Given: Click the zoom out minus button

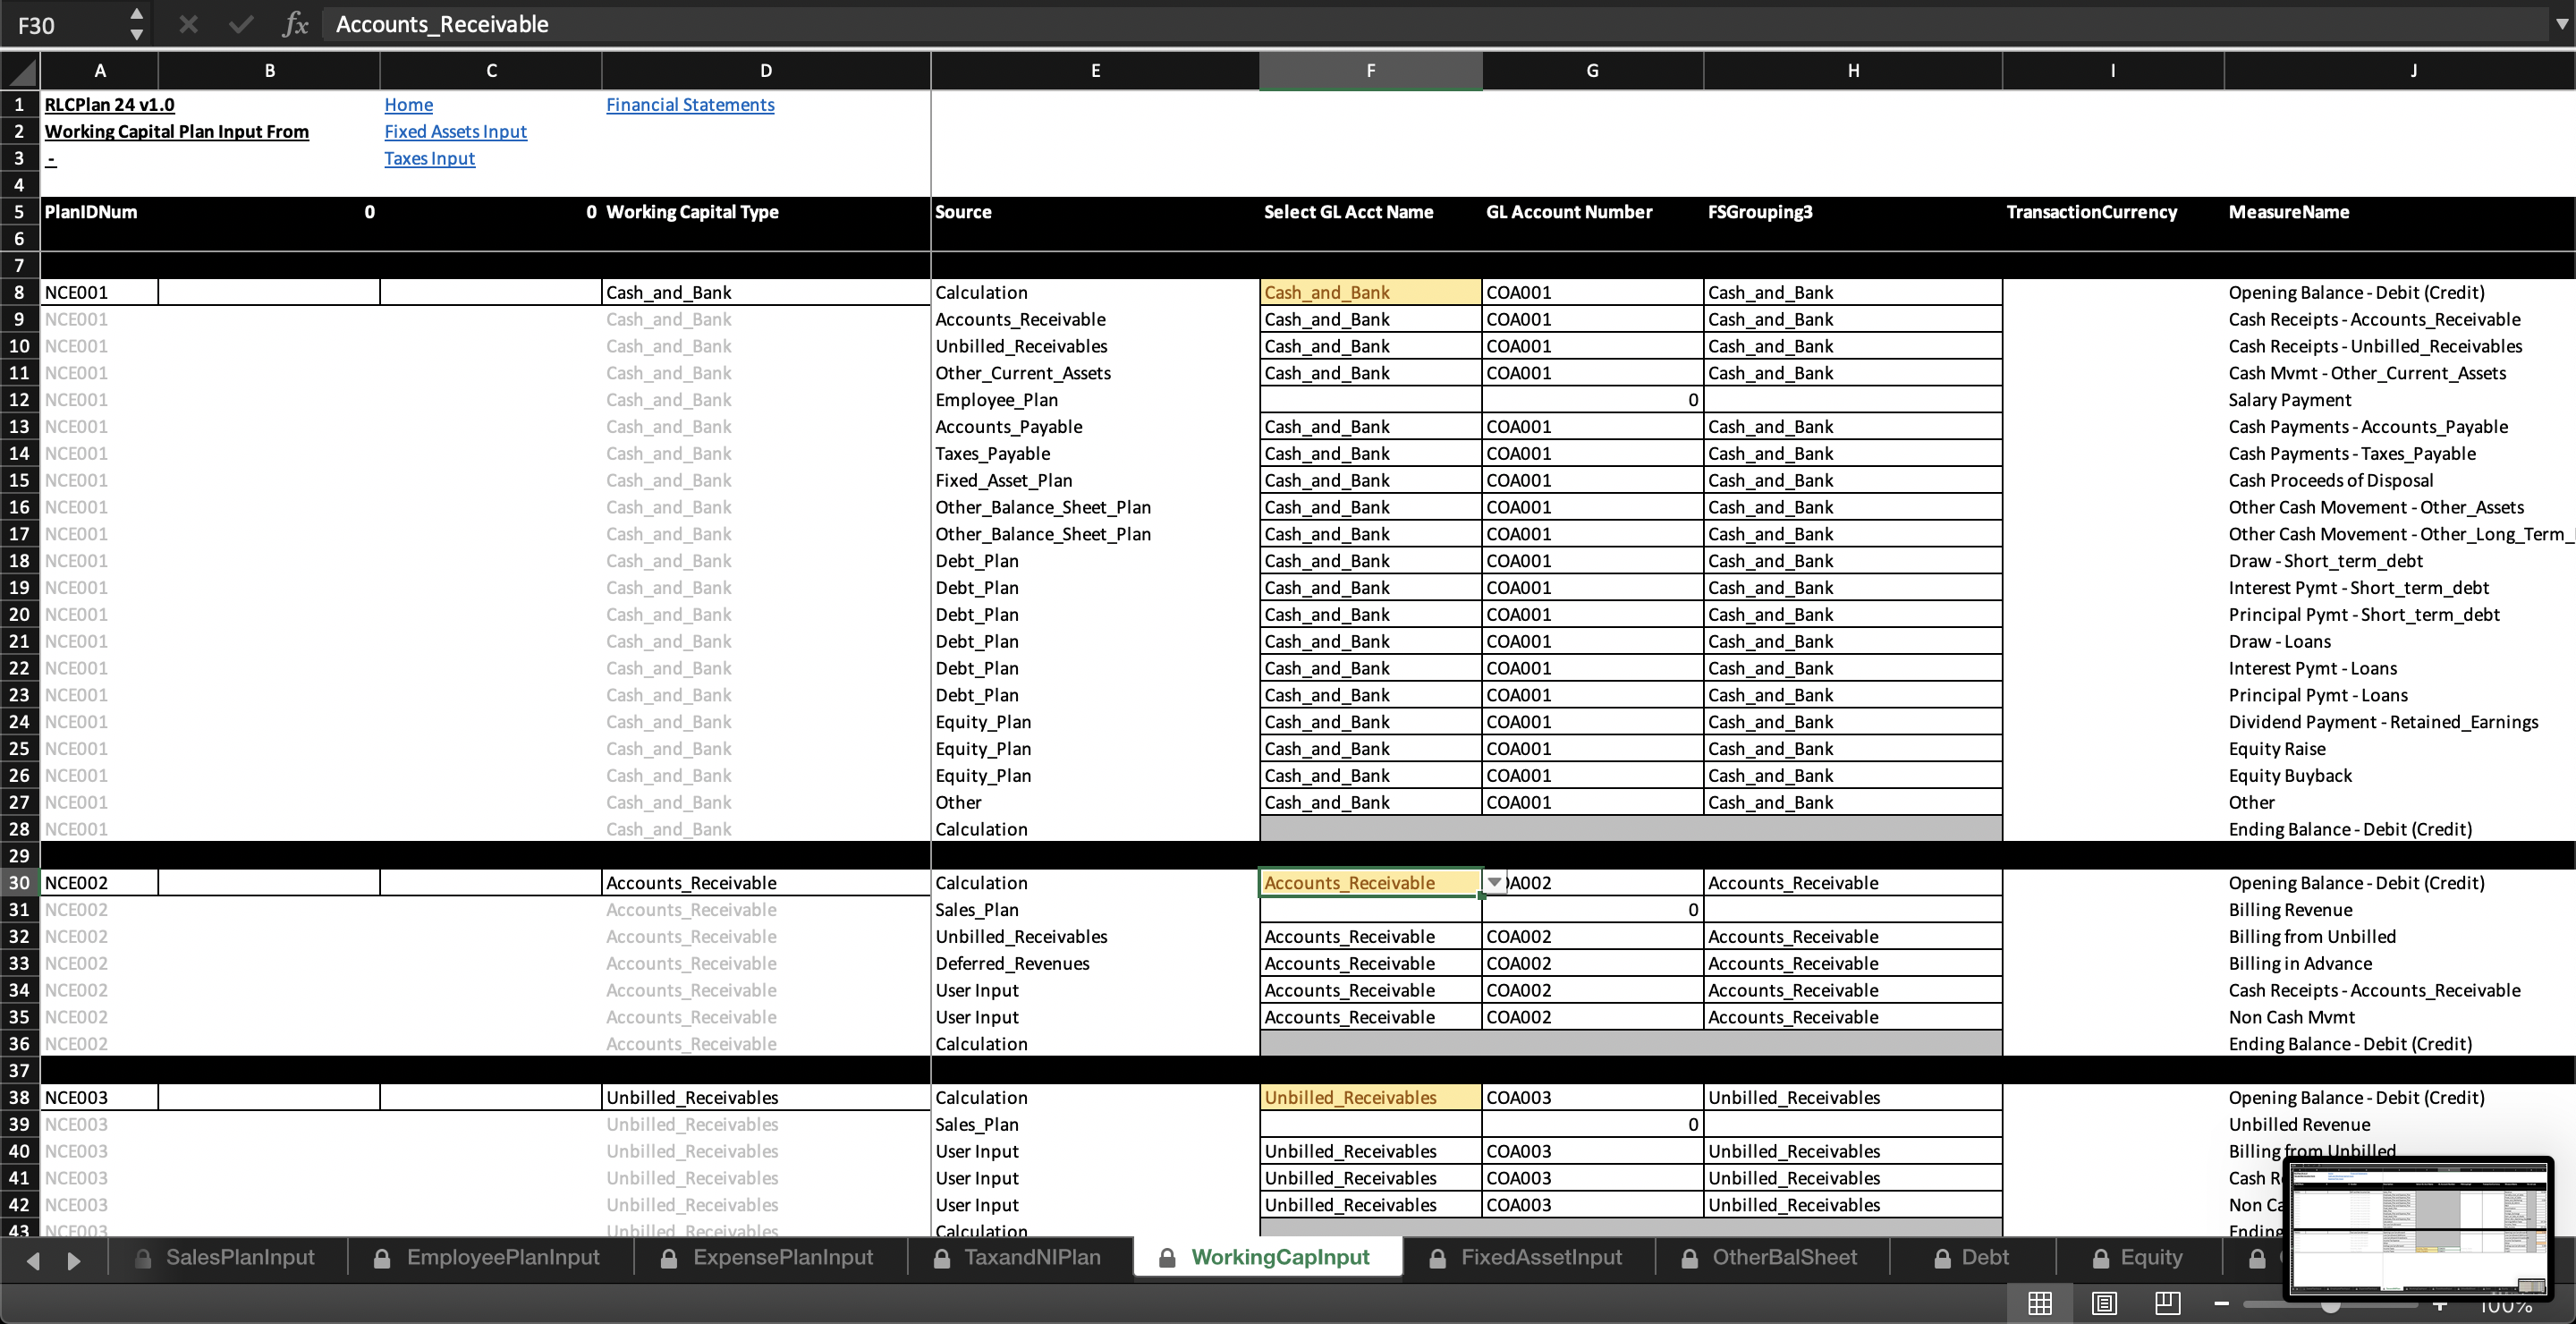Looking at the screenshot, I should 2221,1304.
